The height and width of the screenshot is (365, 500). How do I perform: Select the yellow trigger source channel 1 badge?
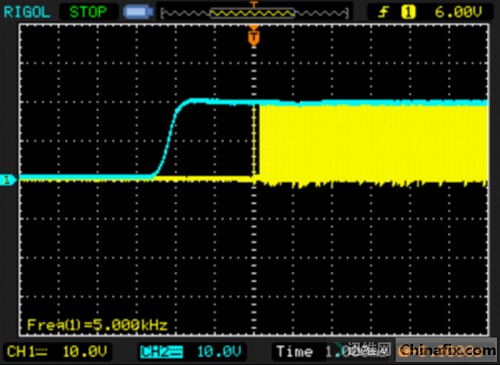point(408,12)
